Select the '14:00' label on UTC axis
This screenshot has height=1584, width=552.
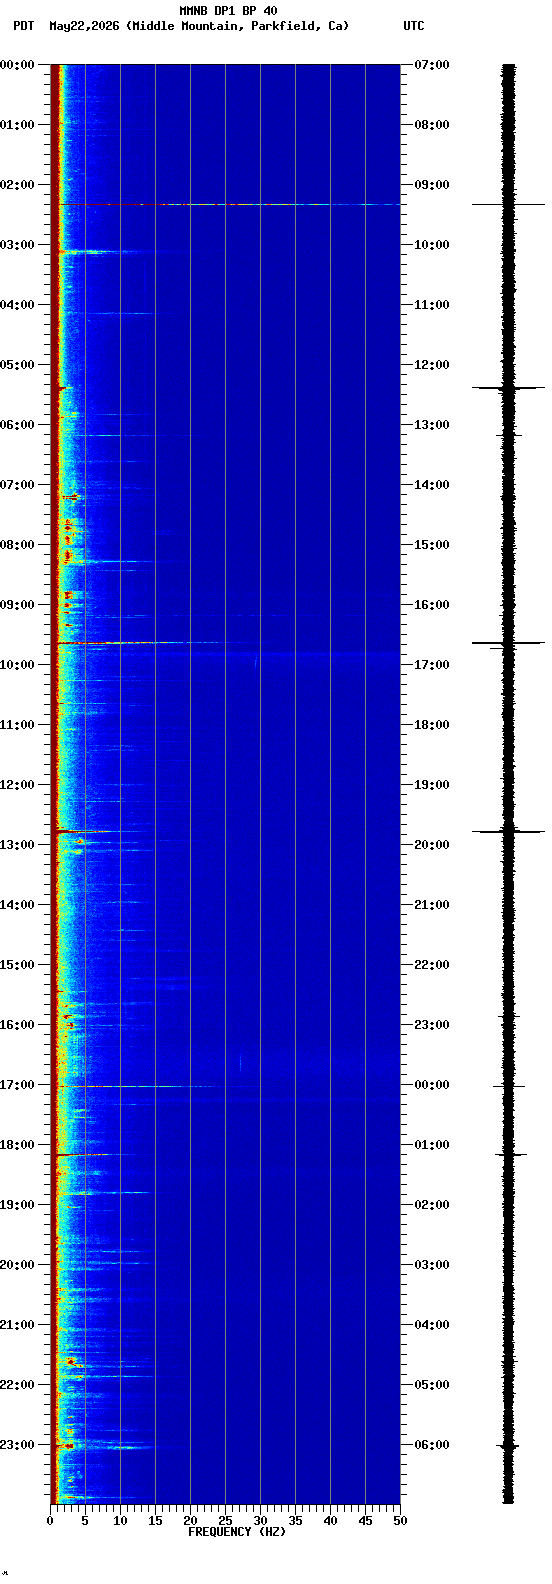432,485
